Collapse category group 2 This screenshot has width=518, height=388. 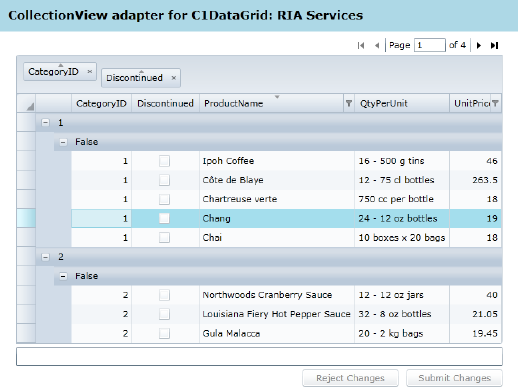coord(45,257)
